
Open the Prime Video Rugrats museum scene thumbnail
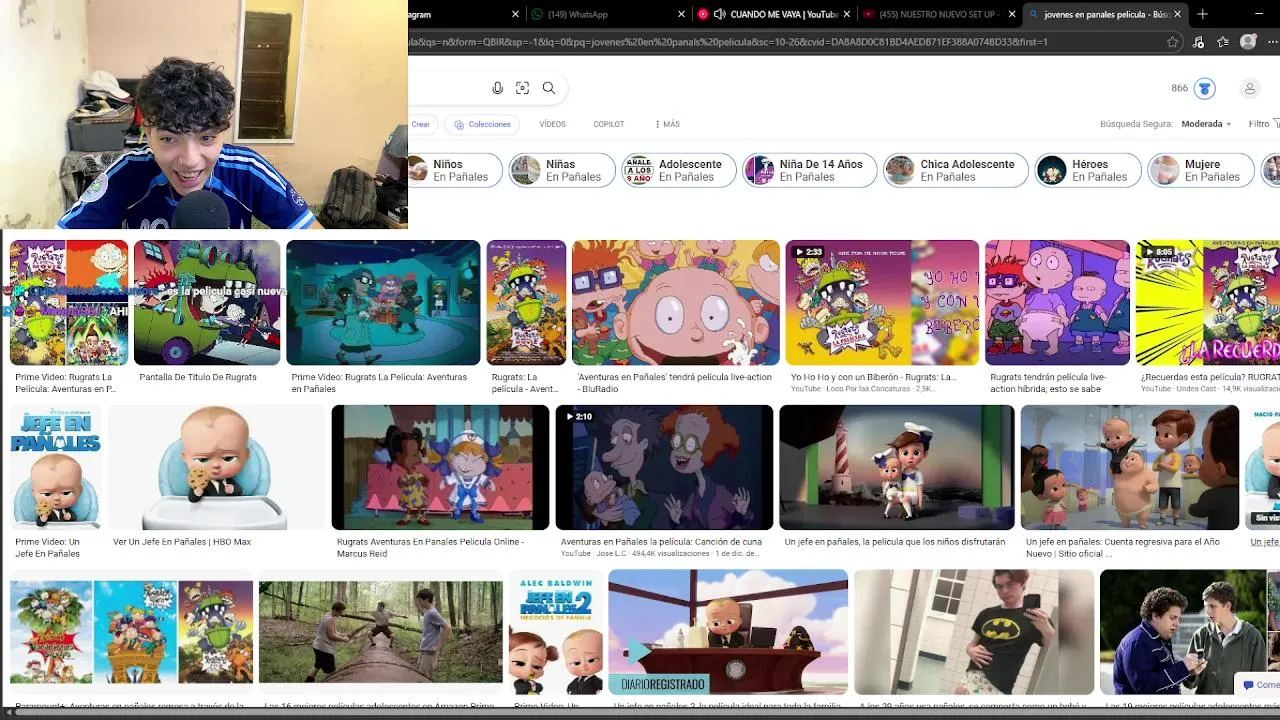(383, 302)
